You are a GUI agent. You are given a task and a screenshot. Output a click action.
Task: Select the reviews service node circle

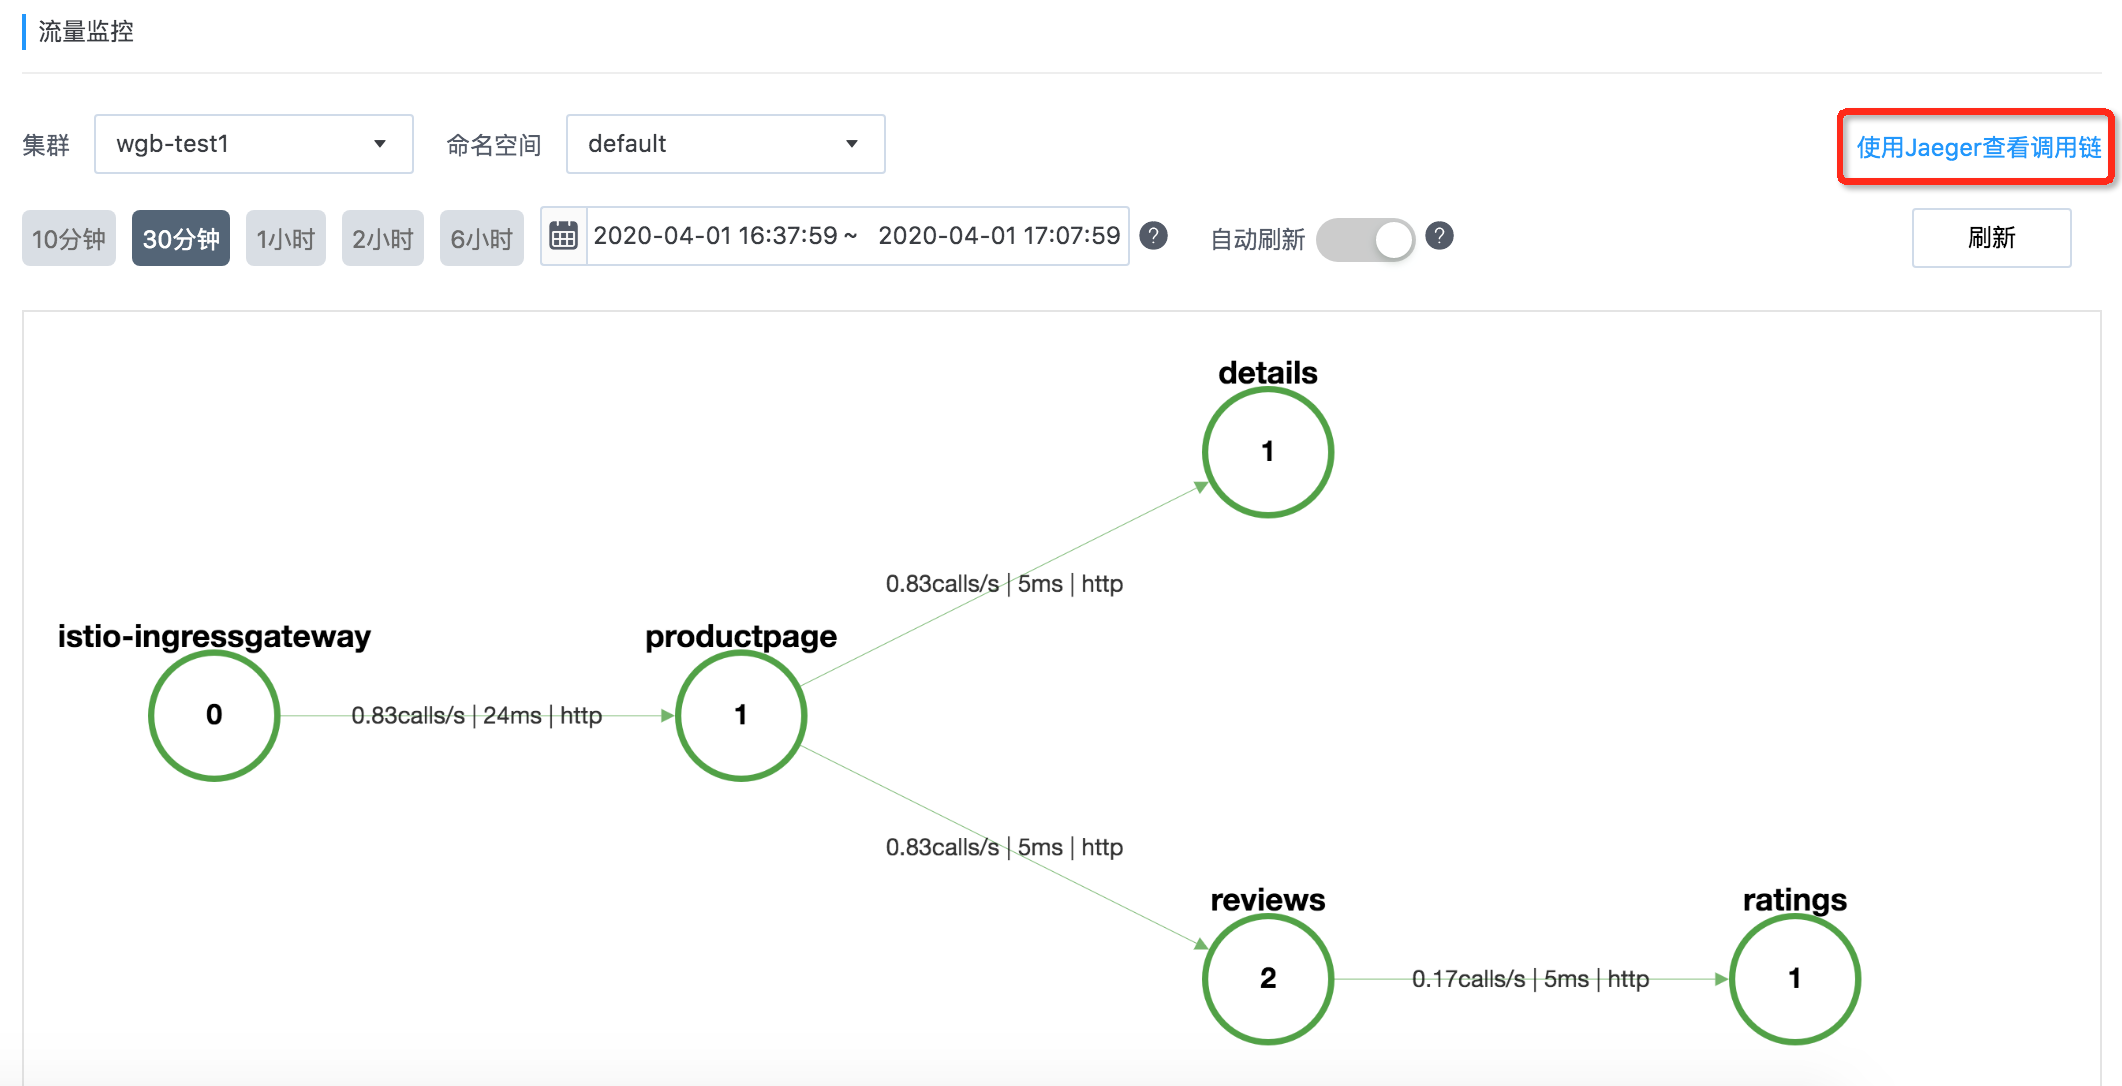tap(1267, 978)
